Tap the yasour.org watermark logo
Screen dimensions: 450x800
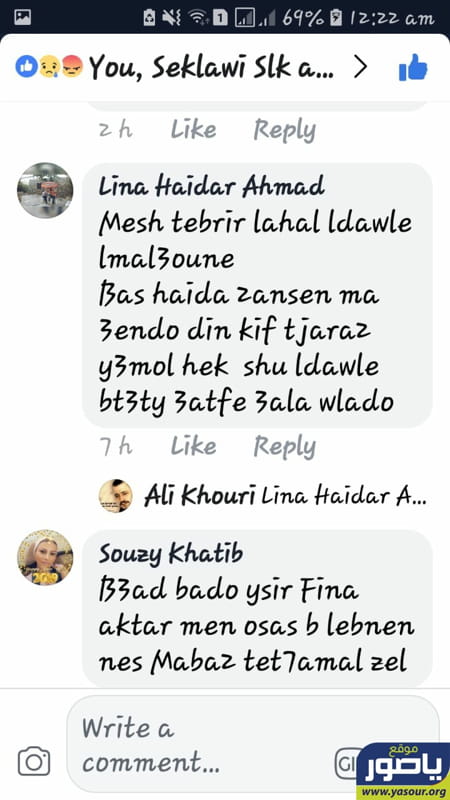(x=403, y=771)
